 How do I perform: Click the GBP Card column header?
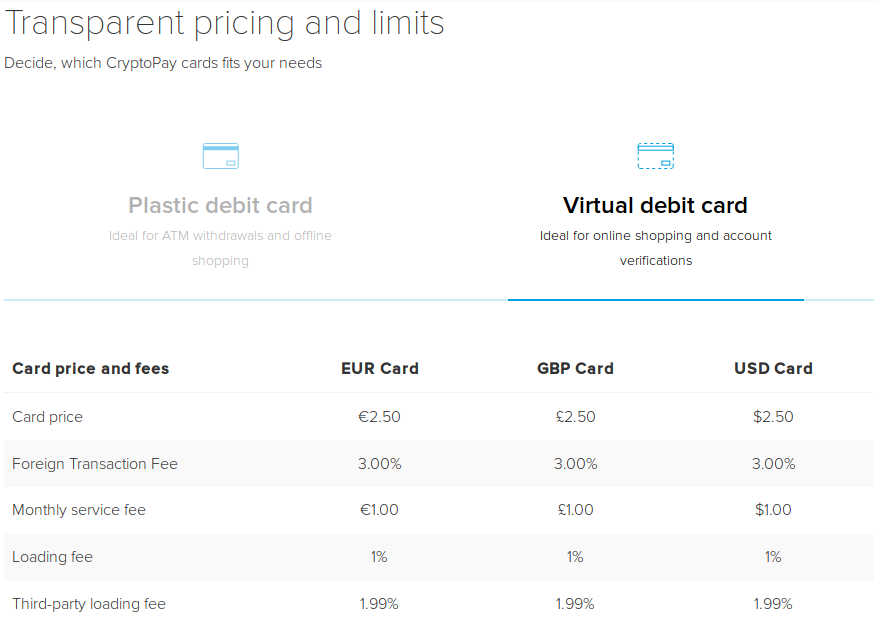point(575,368)
